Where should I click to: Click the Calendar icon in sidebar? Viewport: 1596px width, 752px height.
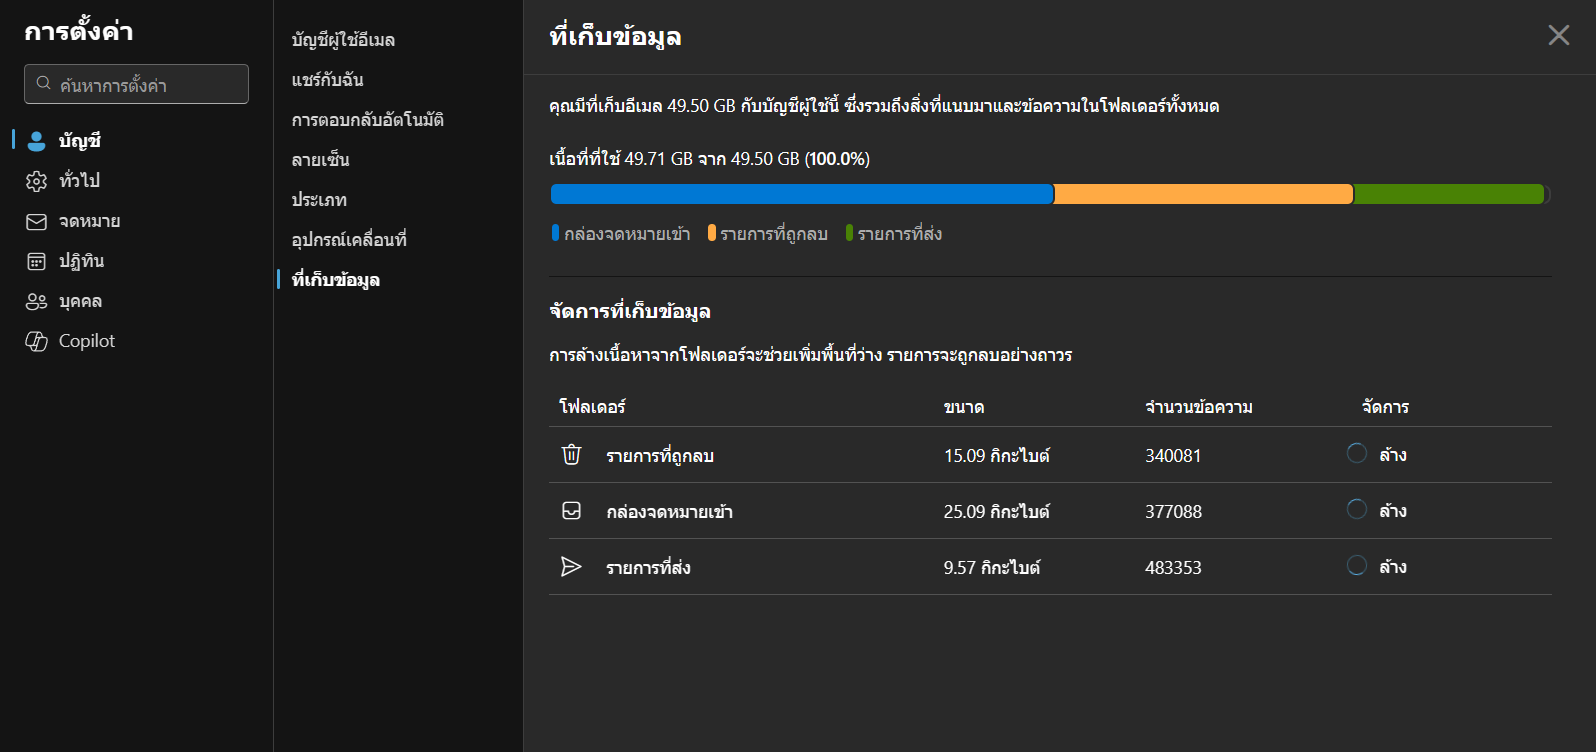(37, 261)
